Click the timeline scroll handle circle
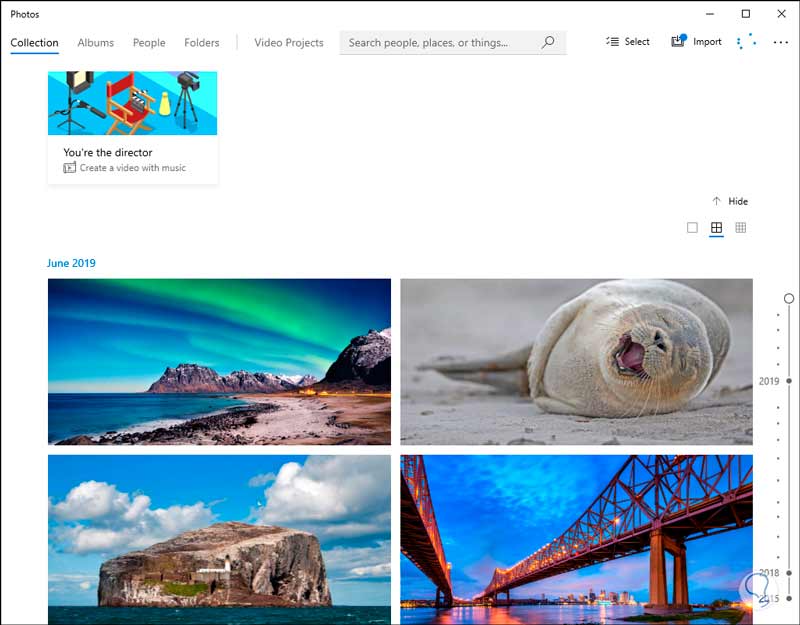The image size is (800, 625). (789, 298)
